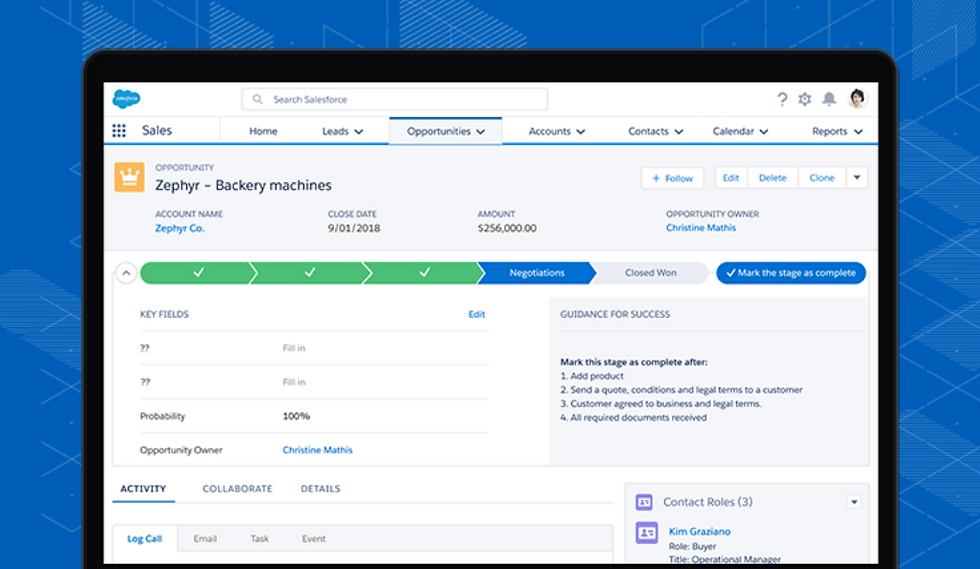The width and height of the screenshot is (980, 569).
Task: Open the Calendar tab
Action: coord(733,131)
